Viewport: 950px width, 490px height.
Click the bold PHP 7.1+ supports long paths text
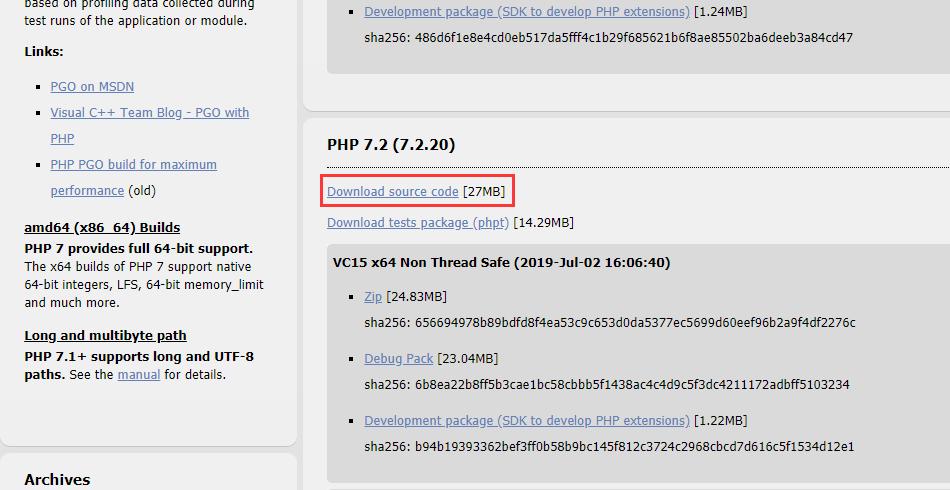[139, 365]
